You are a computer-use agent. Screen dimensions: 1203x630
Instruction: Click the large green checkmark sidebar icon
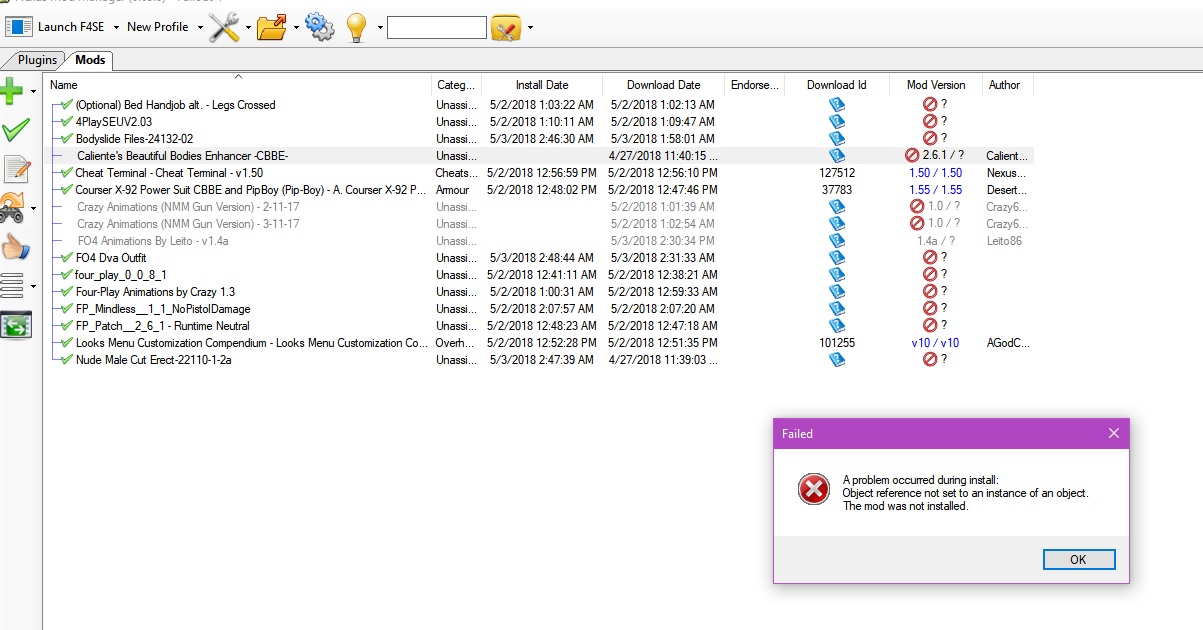[15, 129]
